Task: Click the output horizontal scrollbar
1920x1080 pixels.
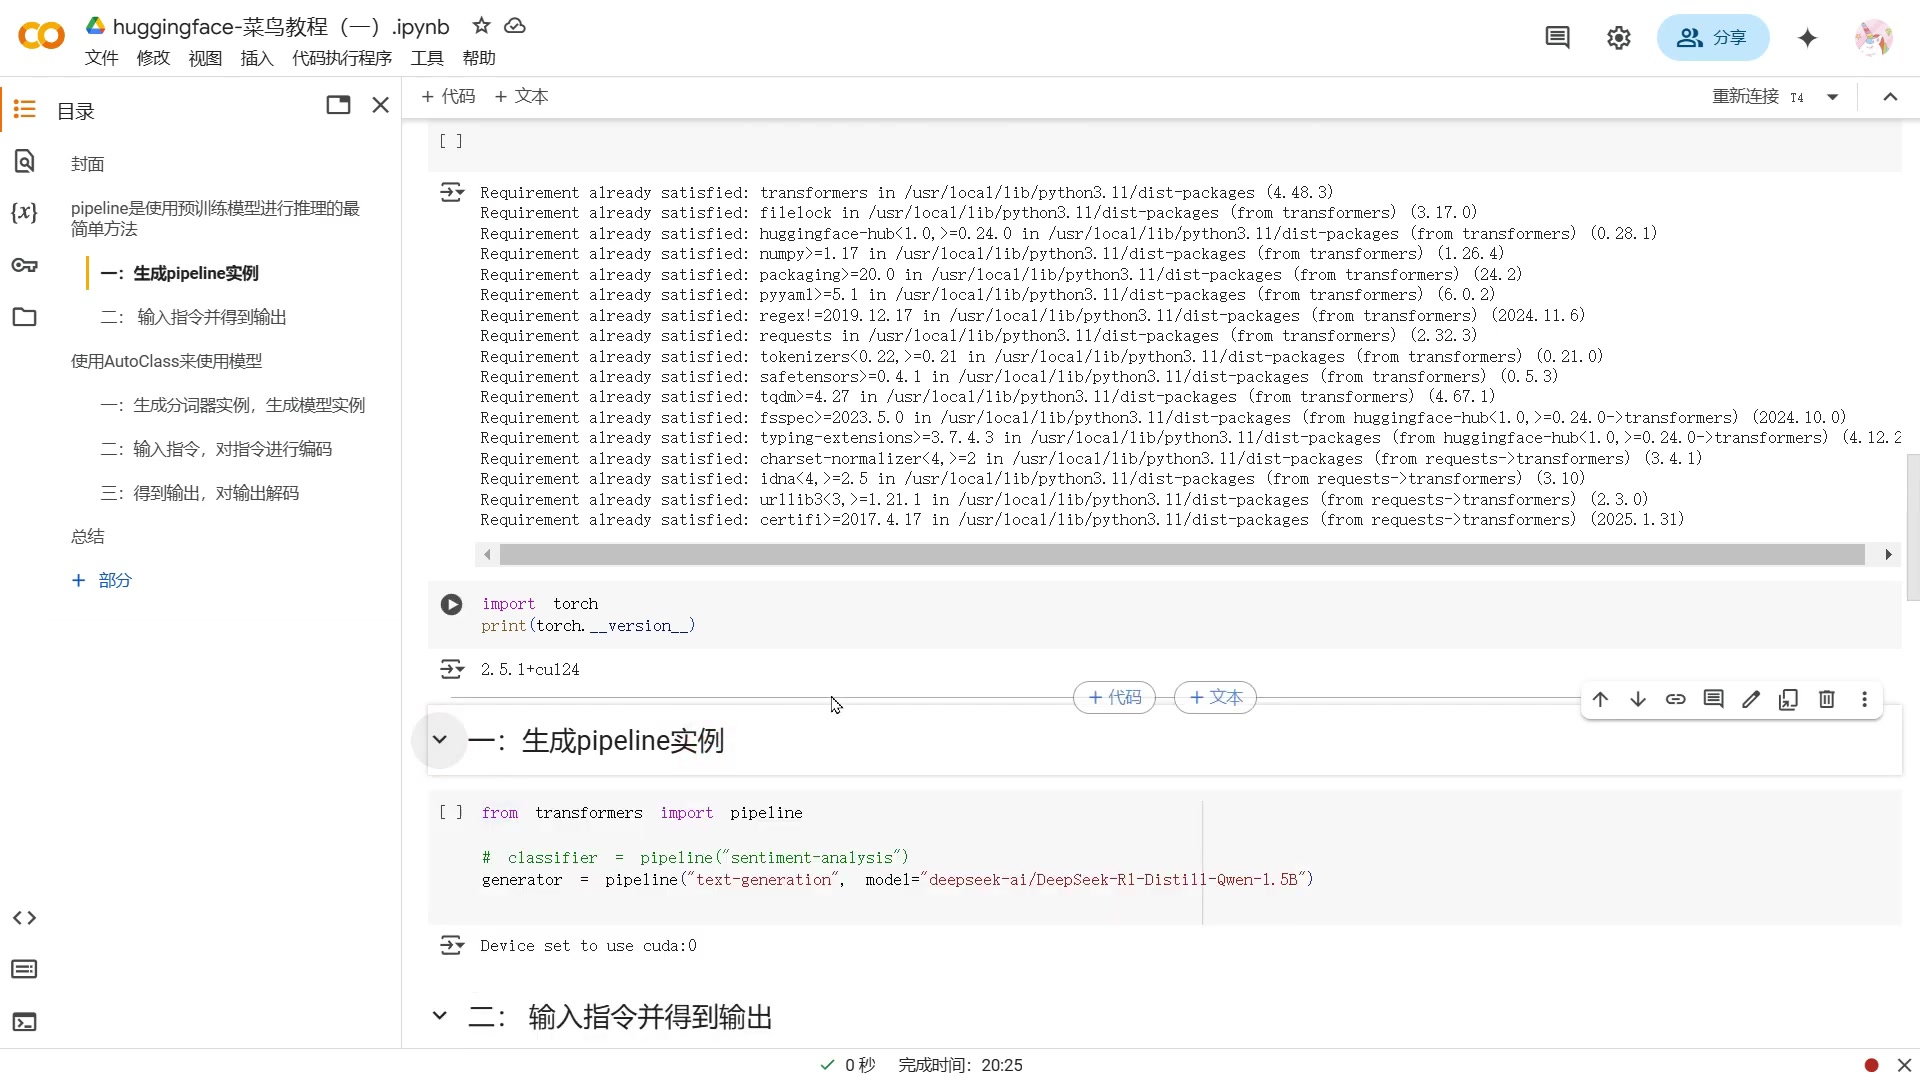Action: tap(1182, 554)
